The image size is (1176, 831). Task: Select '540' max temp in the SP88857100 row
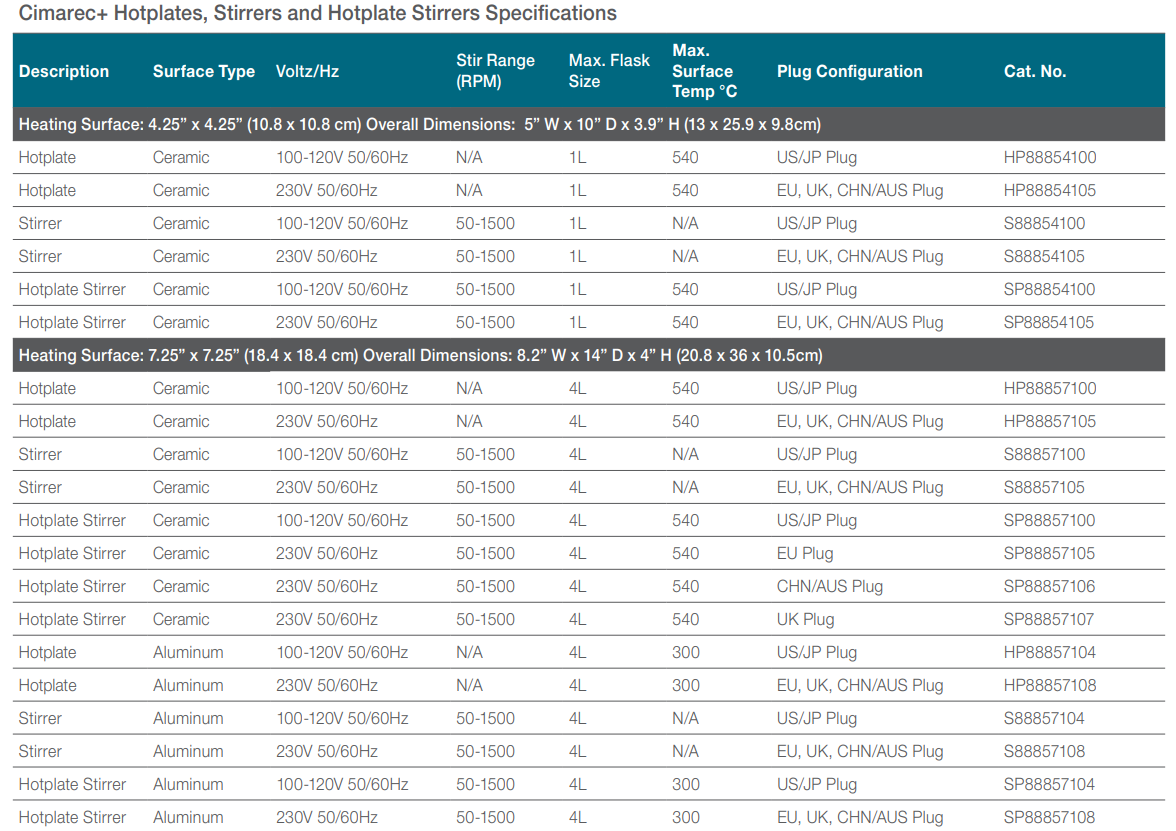click(x=686, y=520)
